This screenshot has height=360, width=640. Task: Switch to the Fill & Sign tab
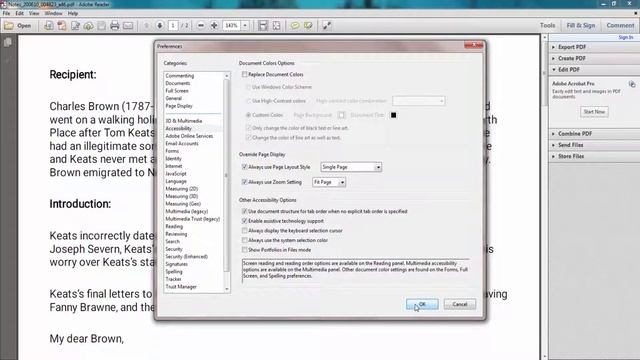click(580, 25)
